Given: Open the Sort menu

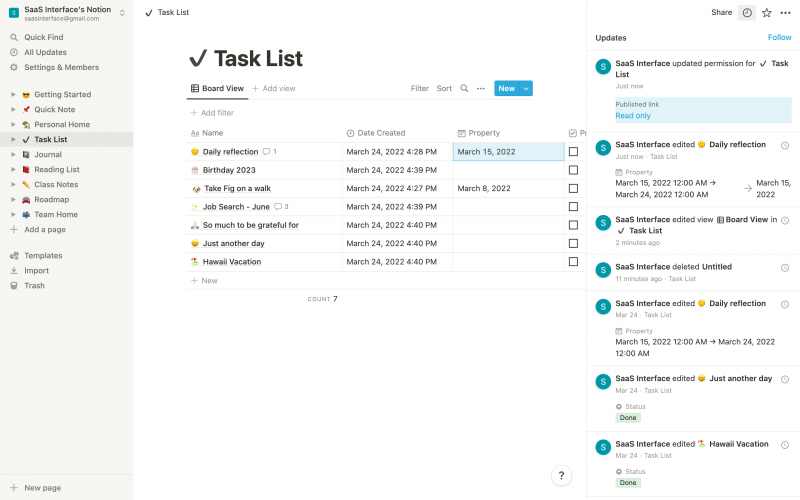Looking at the screenshot, I should tap(444, 88).
